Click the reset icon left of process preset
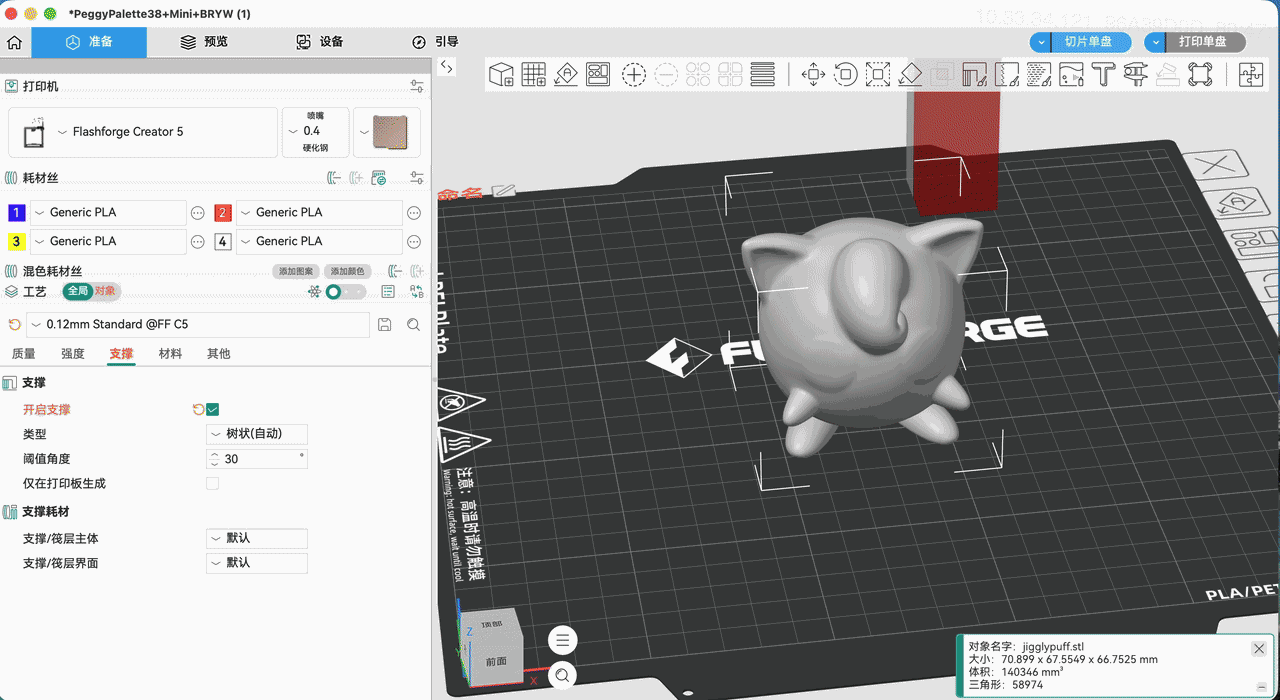The height and width of the screenshot is (700, 1280). [x=14, y=325]
